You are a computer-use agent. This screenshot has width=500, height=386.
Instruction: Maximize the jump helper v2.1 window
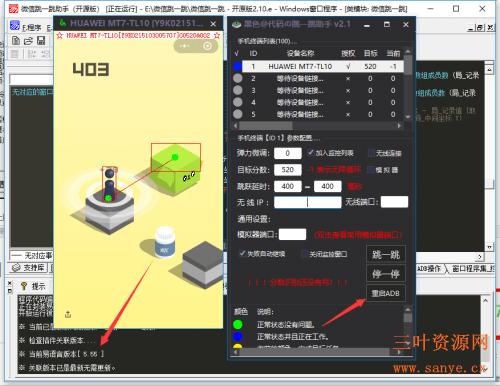click(x=387, y=24)
